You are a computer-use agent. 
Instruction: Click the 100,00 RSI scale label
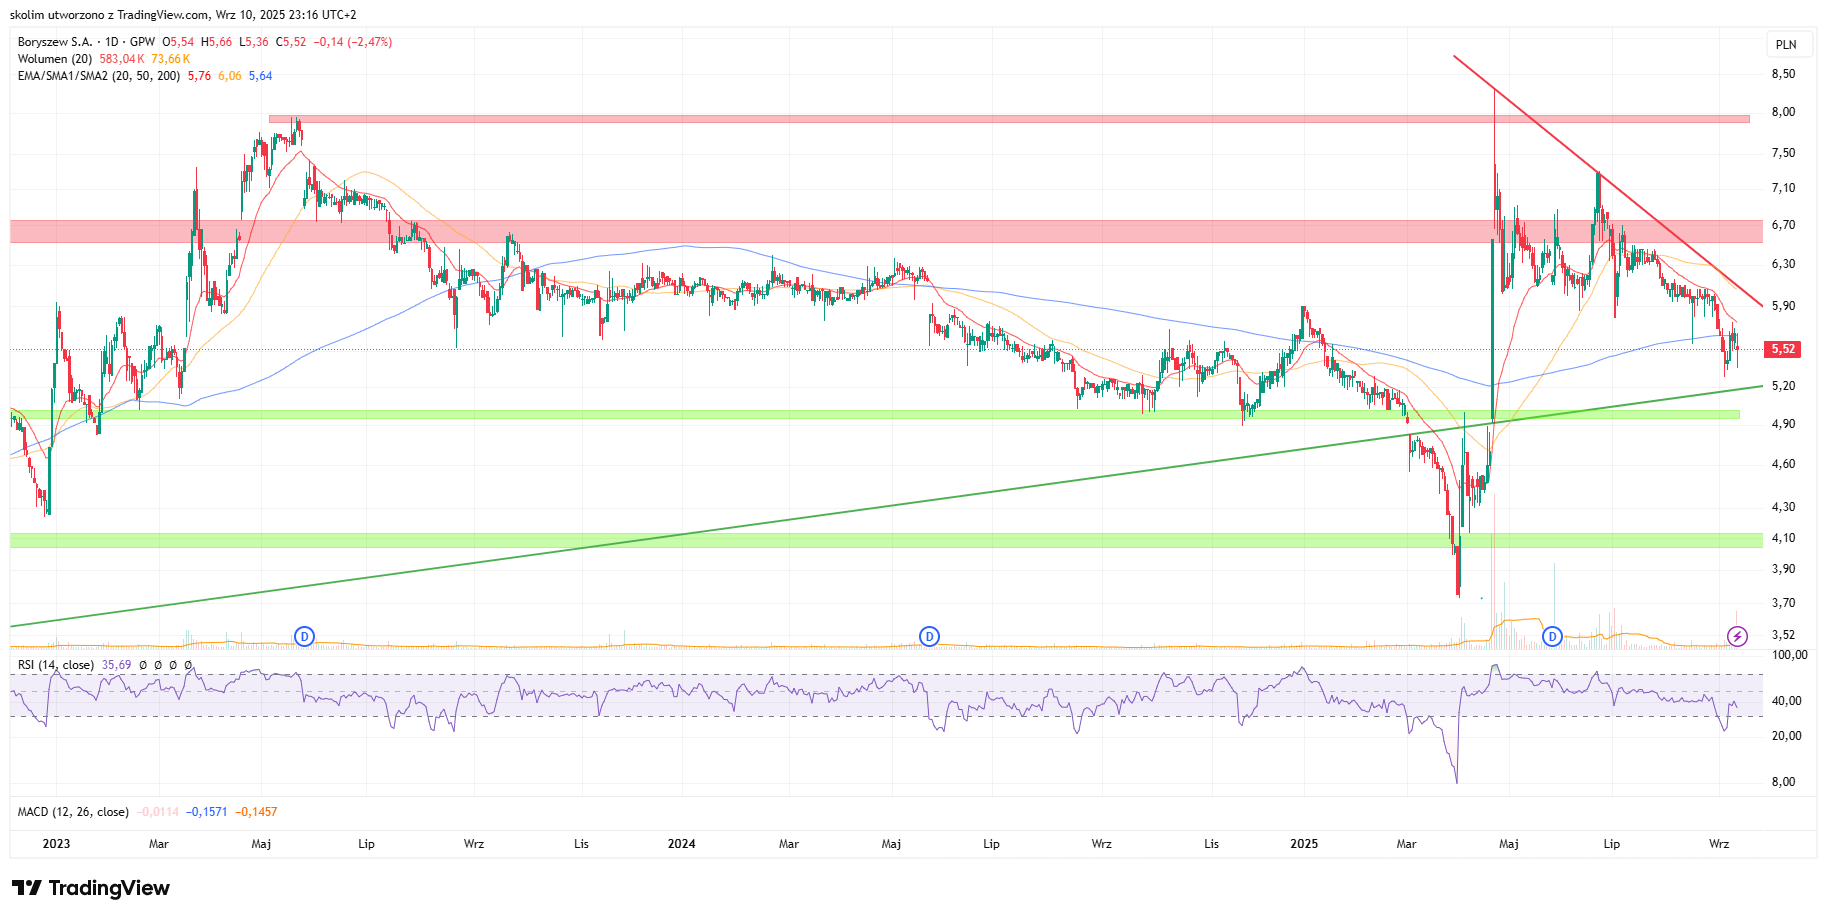pyautogui.click(x=1789, y=655)
